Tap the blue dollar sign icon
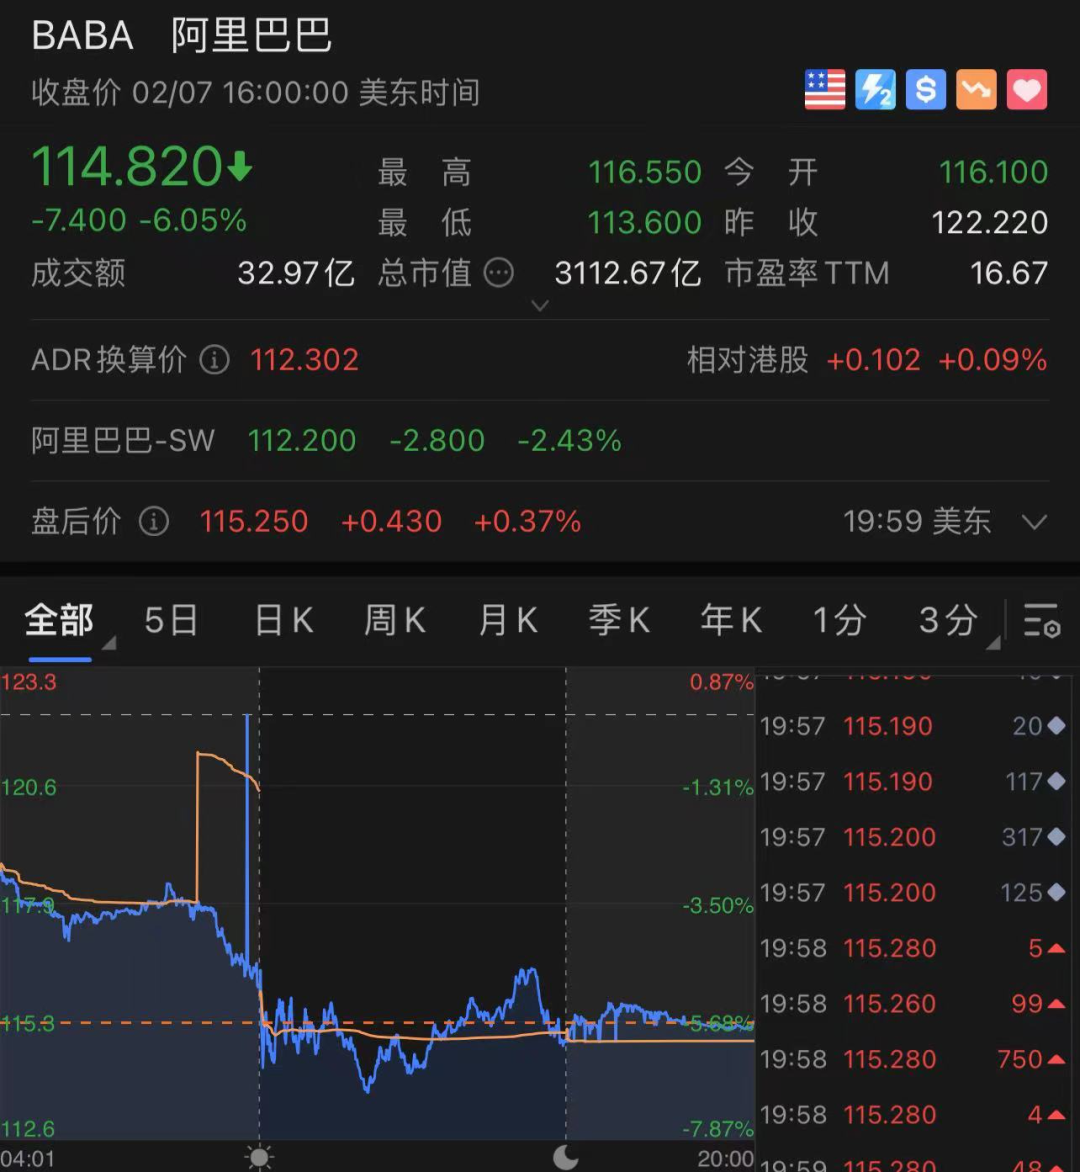The image size is (1080, 1172). [x=926, y=90]
